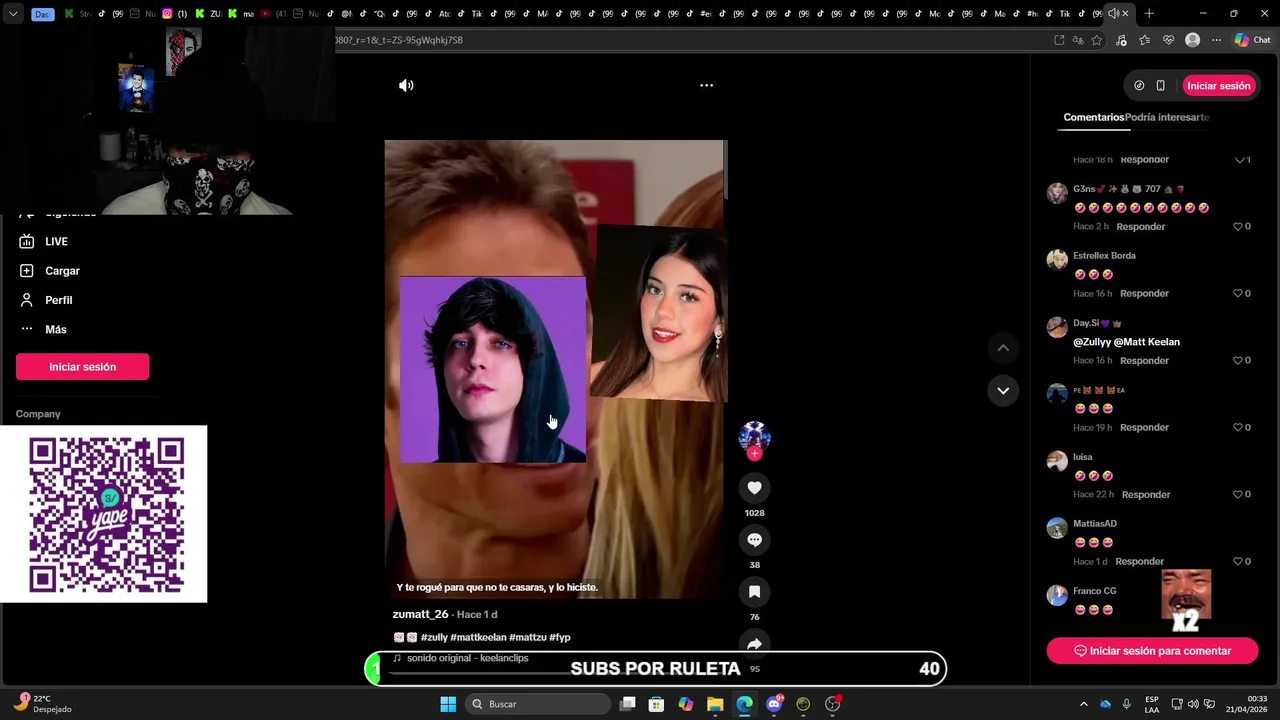Open the video more options menu
This screenshot has width=1280, height=720.
(706, 85)
